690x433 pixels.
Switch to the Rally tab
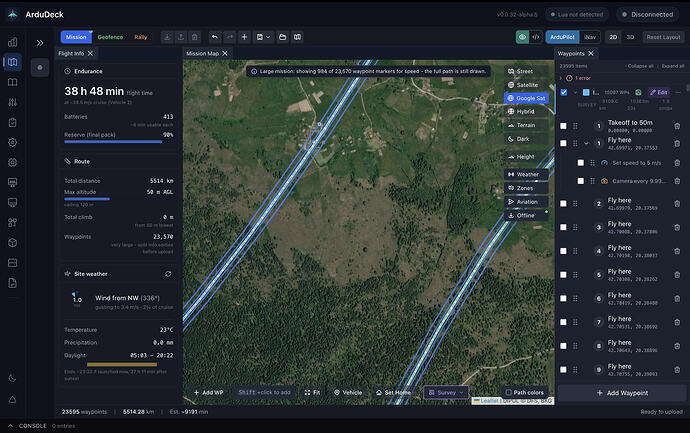141,37
